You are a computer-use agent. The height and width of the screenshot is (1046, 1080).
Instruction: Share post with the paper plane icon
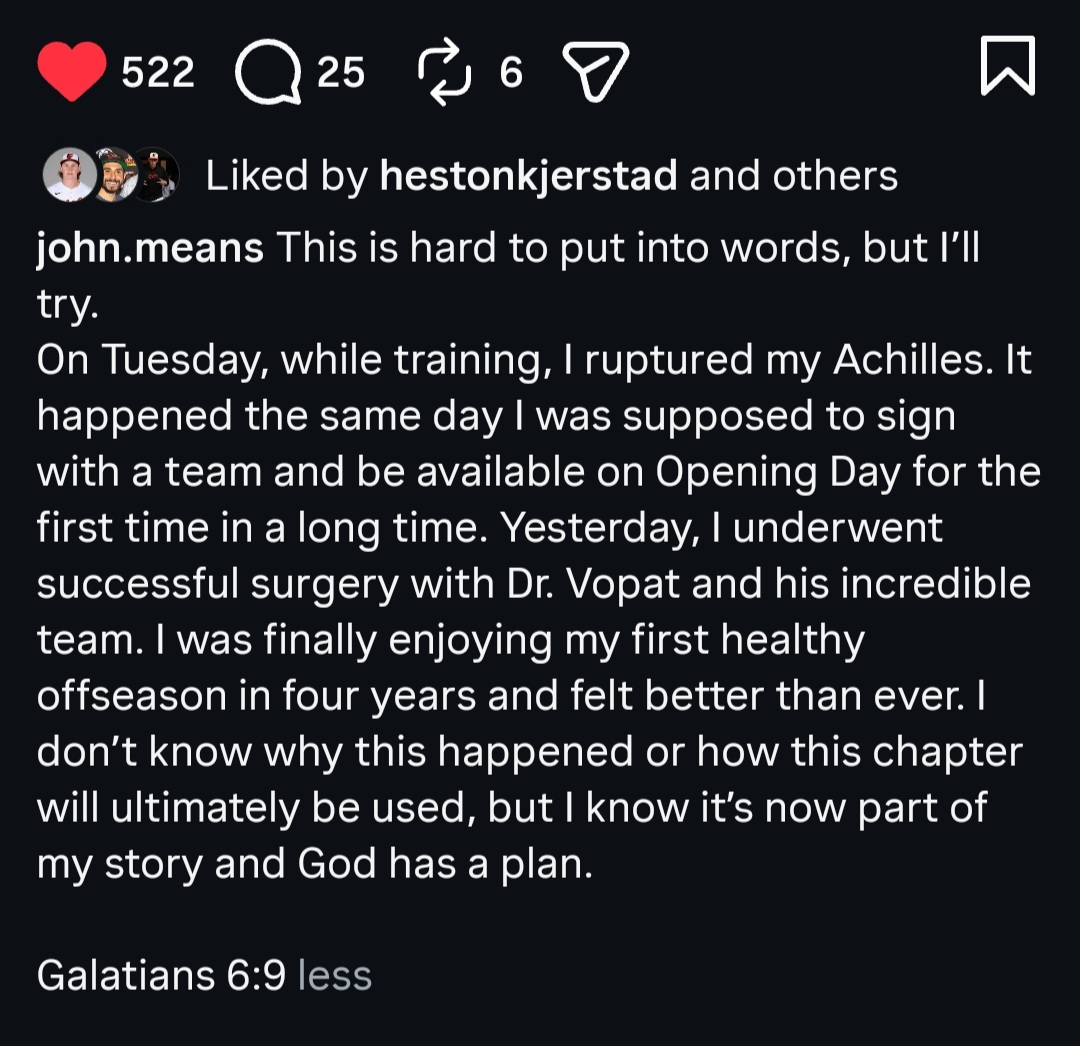click(596, 72)
